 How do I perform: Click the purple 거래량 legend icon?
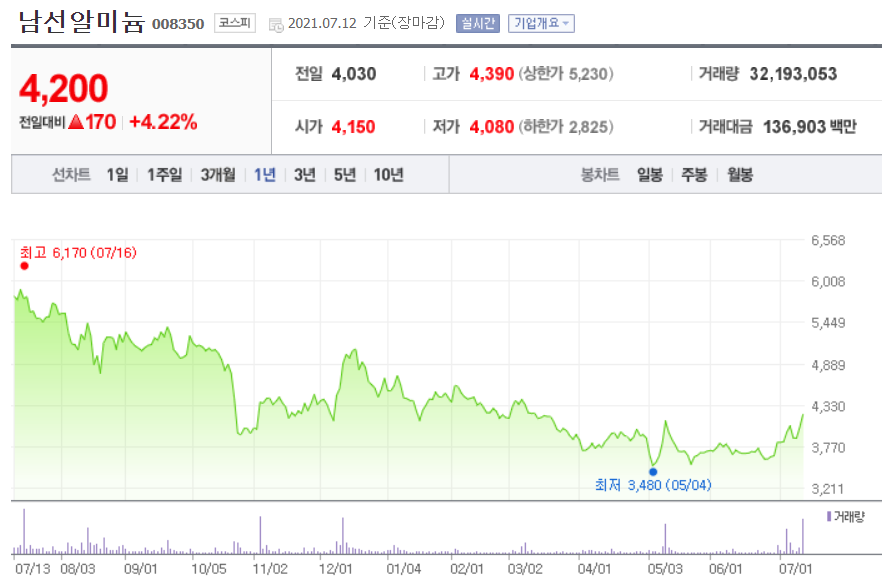tap(829, 517)
